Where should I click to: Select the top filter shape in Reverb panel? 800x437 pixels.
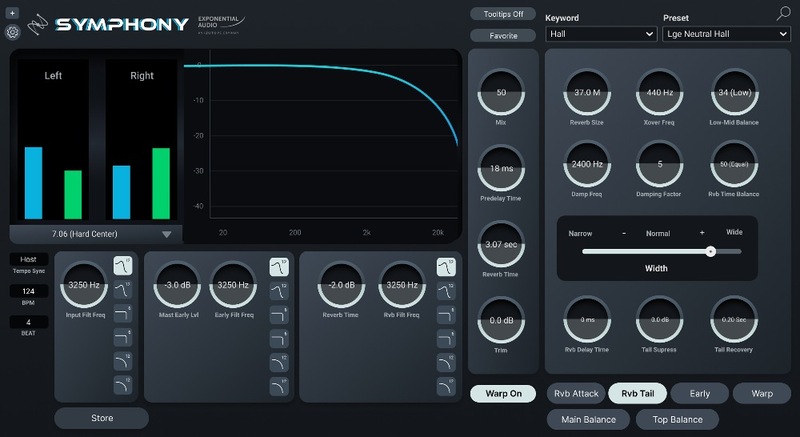click(x=446, y=266)
